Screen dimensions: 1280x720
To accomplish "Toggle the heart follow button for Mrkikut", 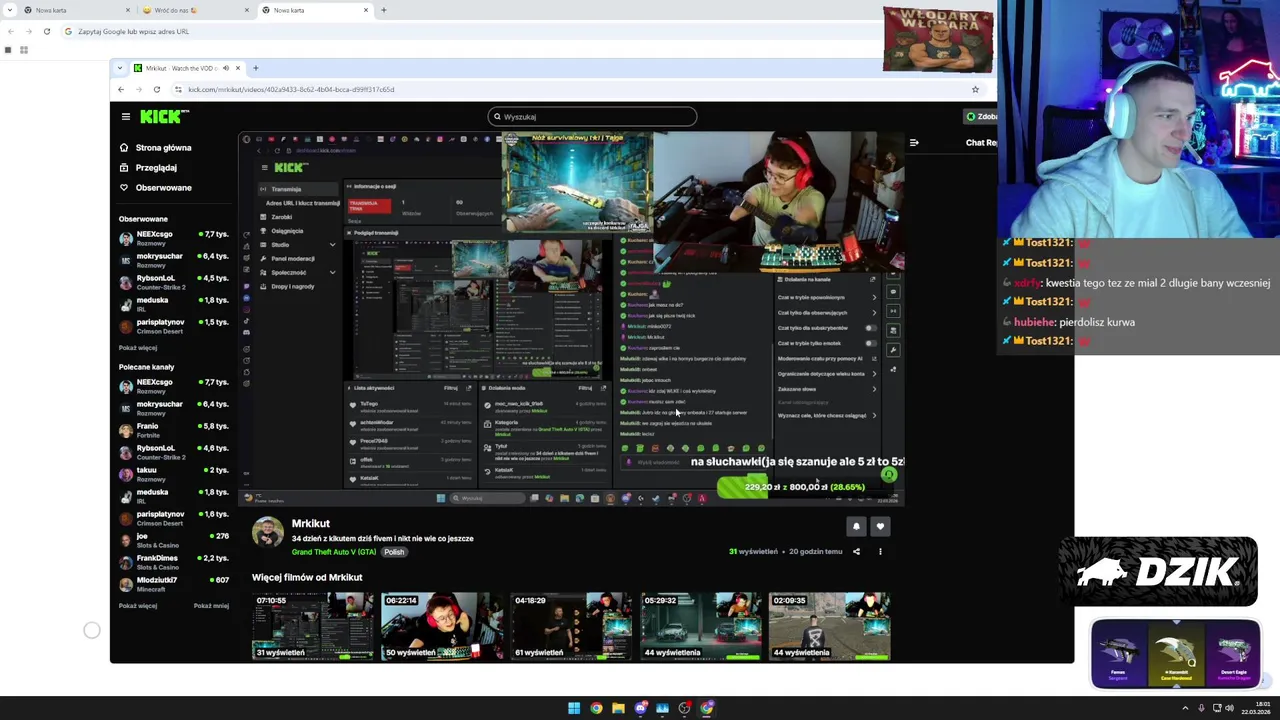I will pos(880,526).
